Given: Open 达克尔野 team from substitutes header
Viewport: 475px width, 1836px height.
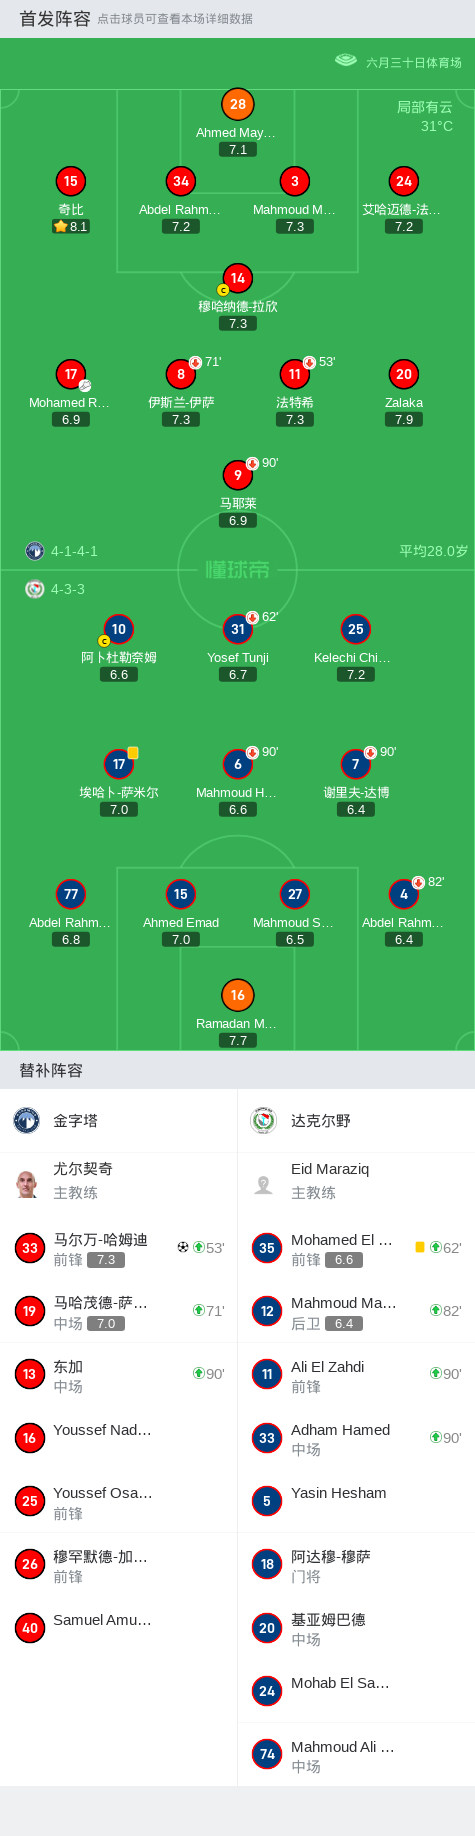Looking at the screenshot, I should click(356, 1121).
